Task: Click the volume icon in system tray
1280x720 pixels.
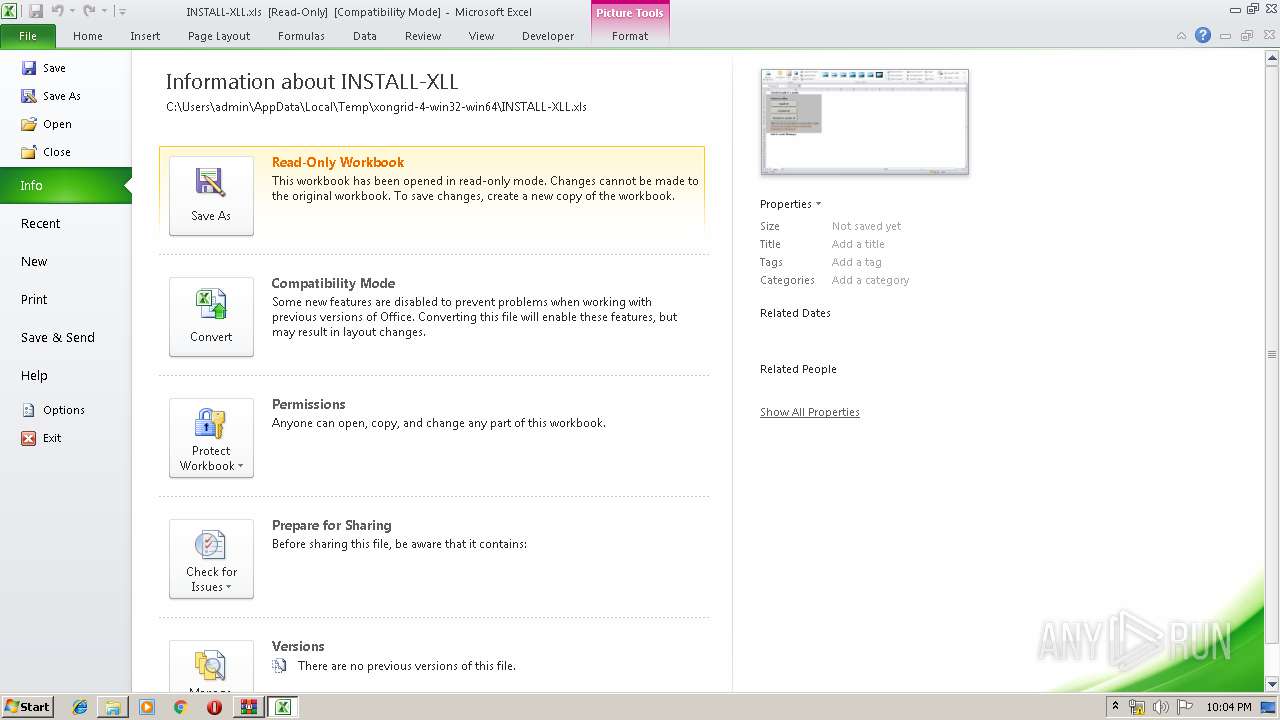Action: coord(1161,707)
